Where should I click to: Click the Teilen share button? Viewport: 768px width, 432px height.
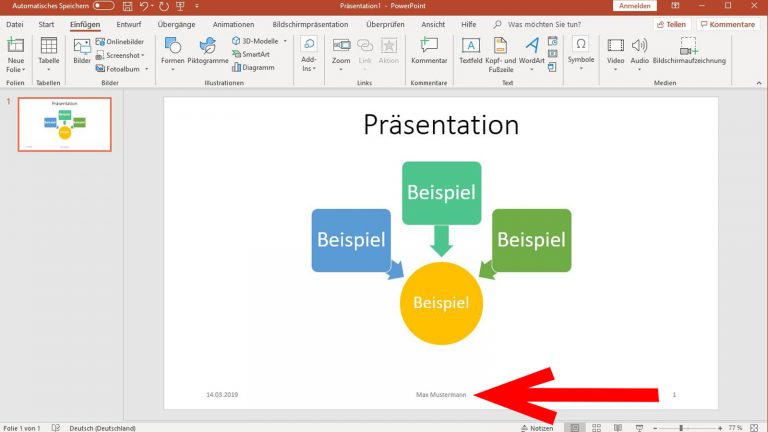(x=672, y=24)
